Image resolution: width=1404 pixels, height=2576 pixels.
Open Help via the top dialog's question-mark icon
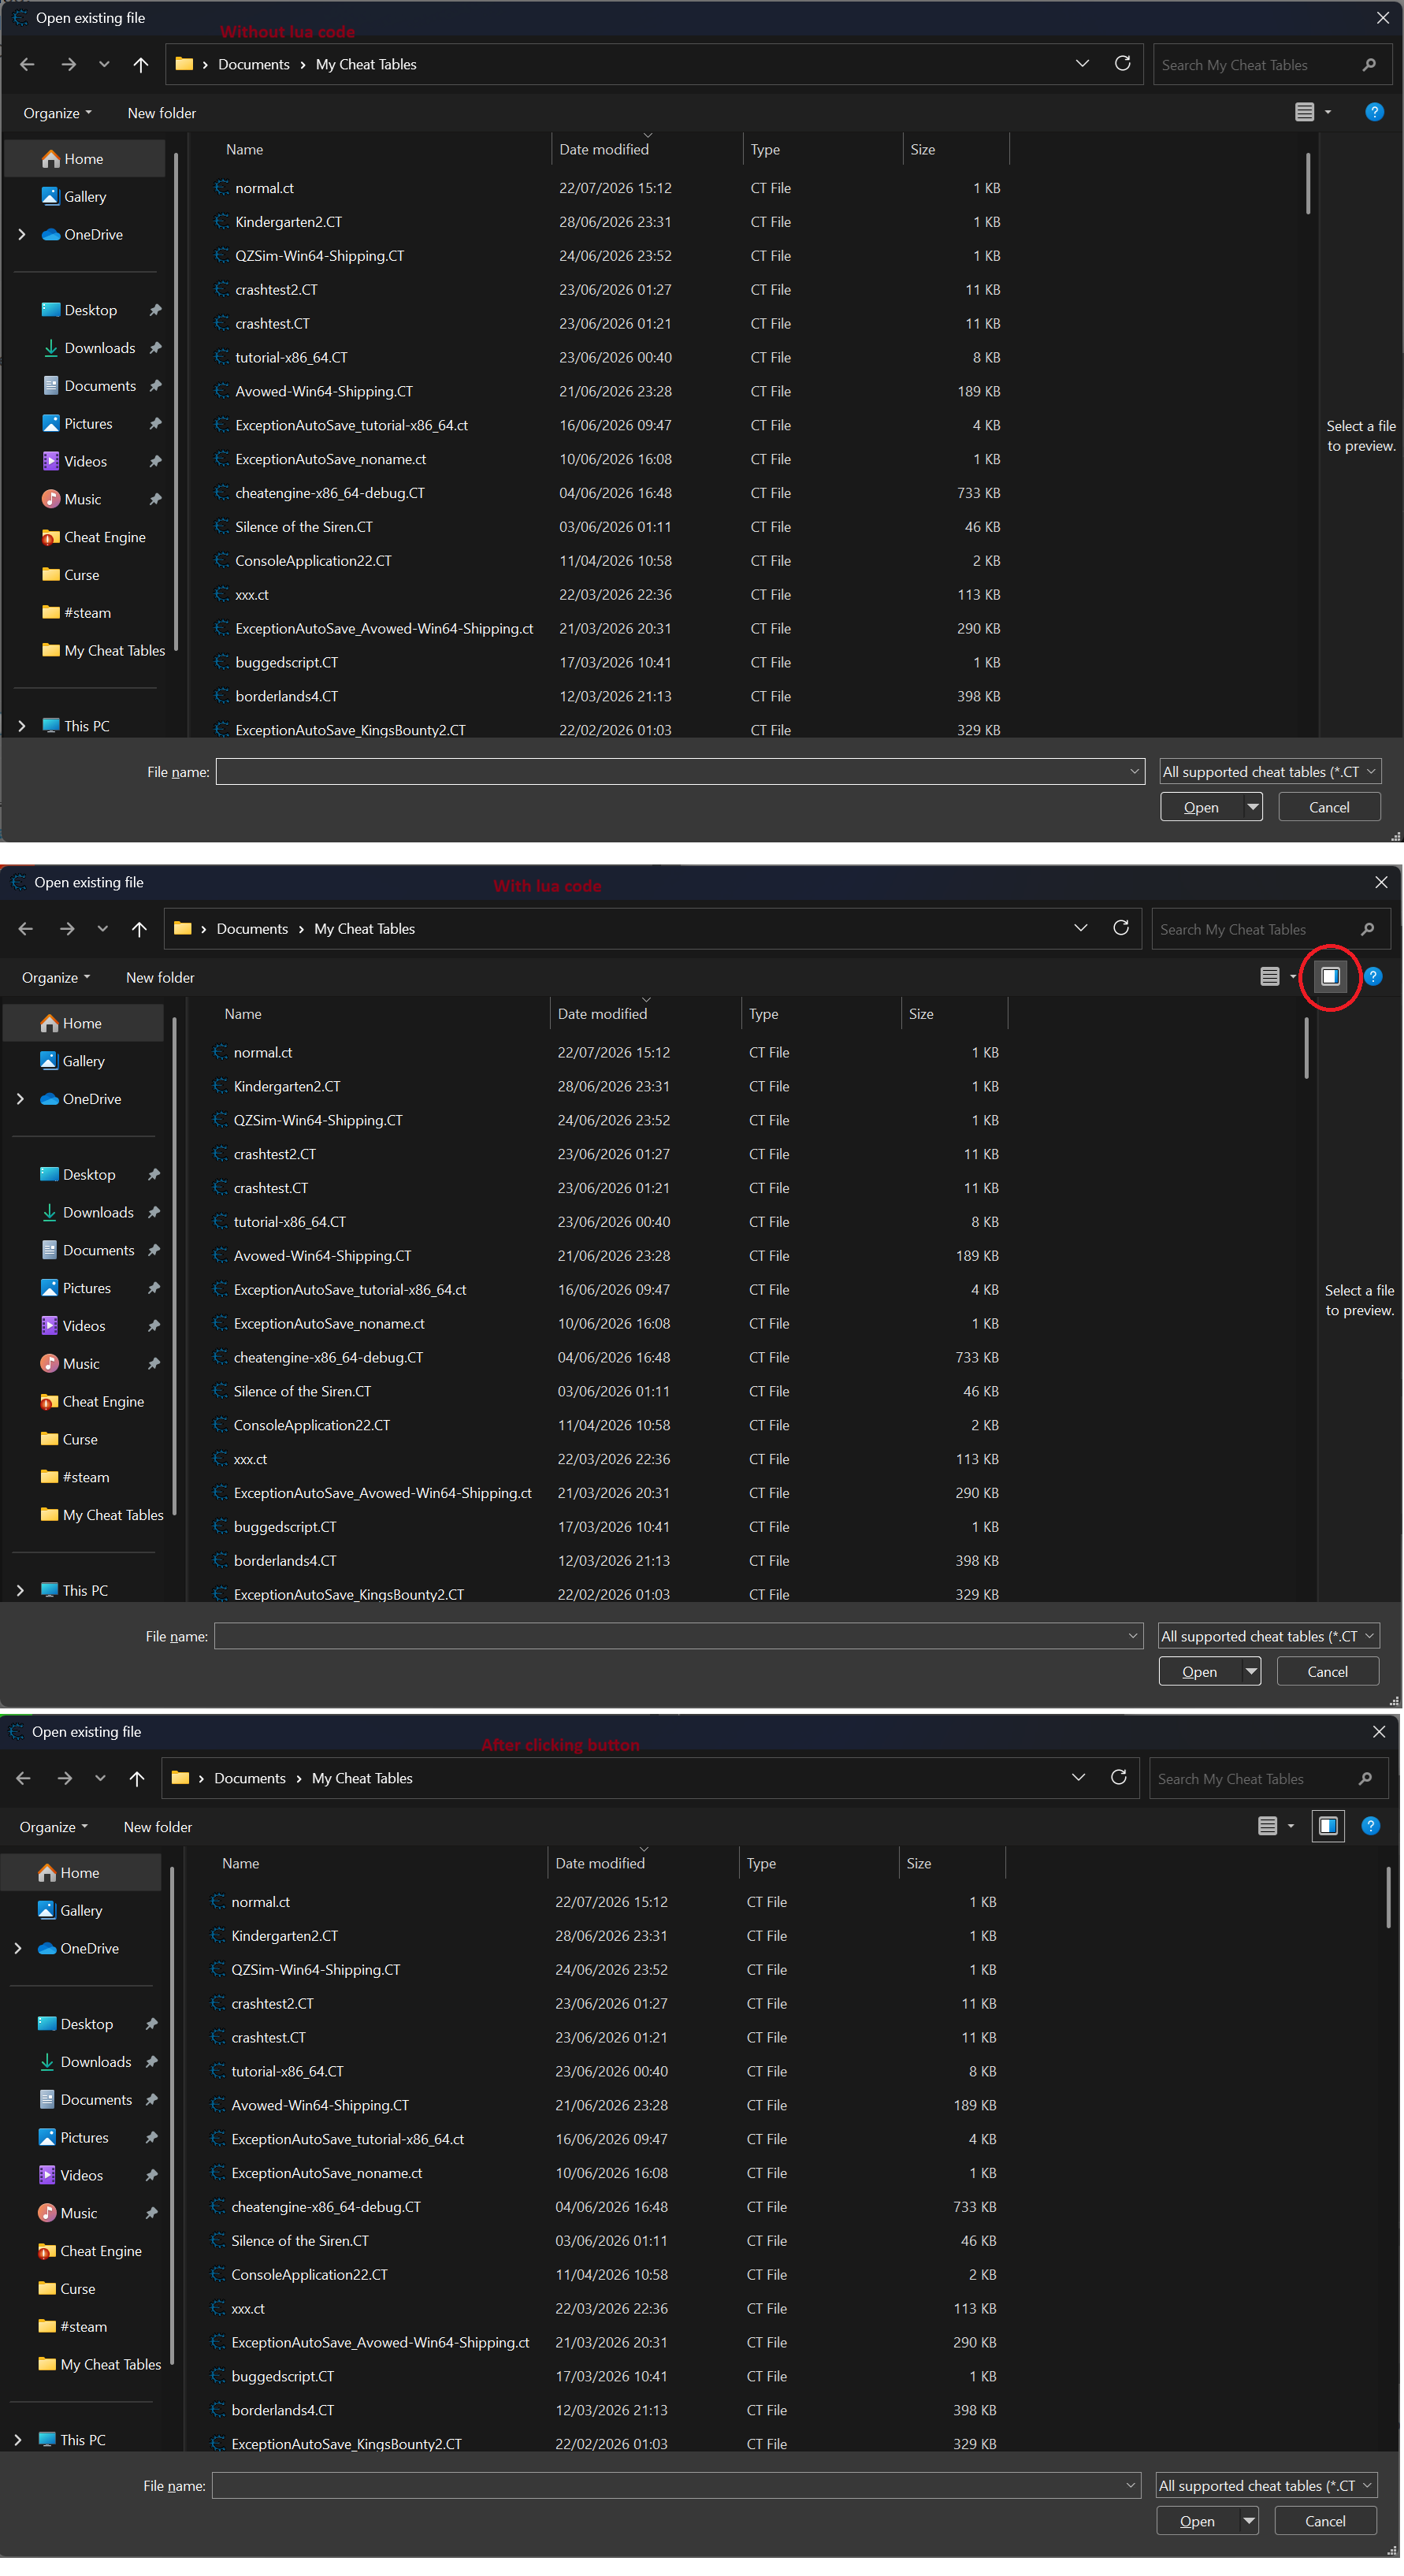(1375, 112)
